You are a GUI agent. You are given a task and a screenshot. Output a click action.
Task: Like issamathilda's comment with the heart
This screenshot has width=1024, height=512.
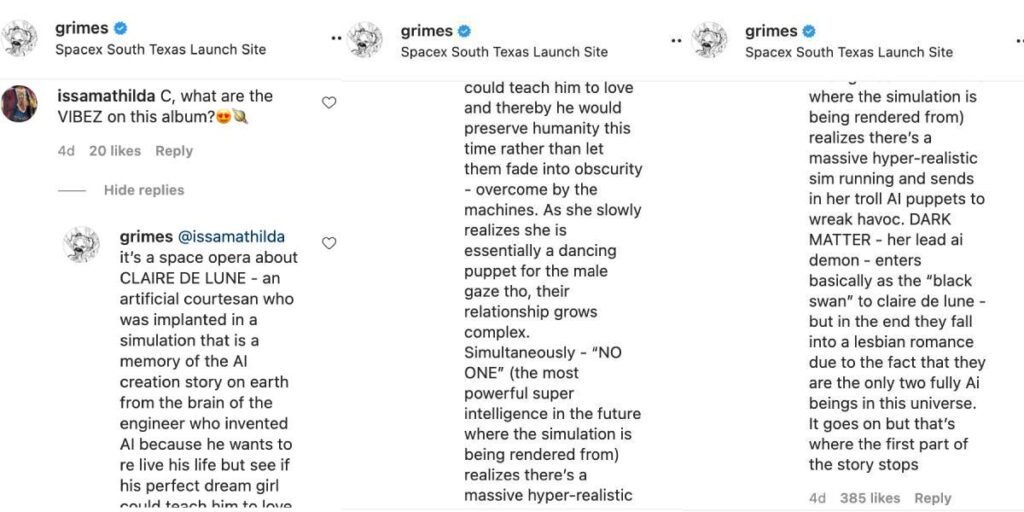[x=329, y=102]
